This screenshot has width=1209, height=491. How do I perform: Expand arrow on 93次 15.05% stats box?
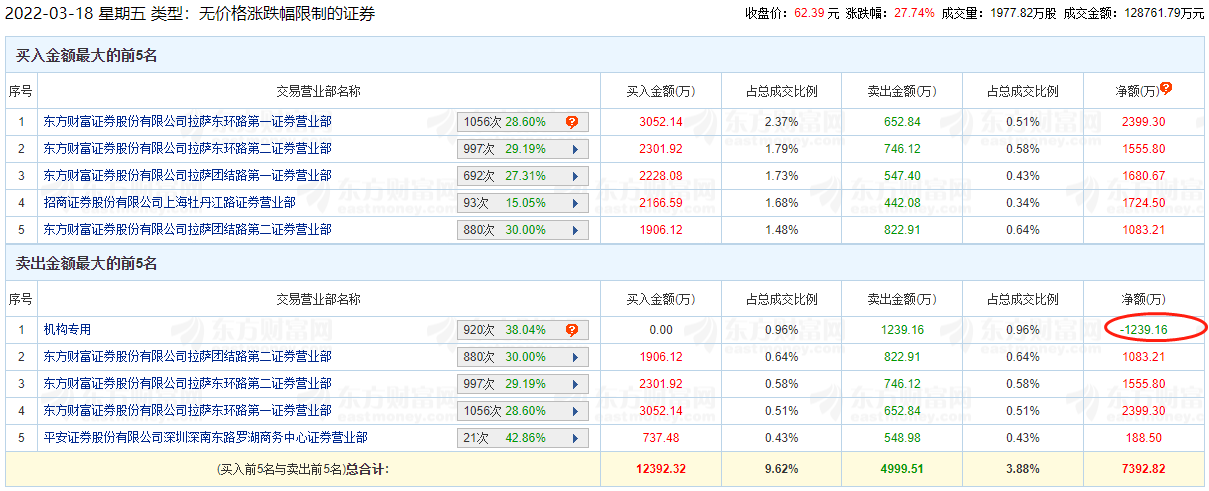pos(574,203)
